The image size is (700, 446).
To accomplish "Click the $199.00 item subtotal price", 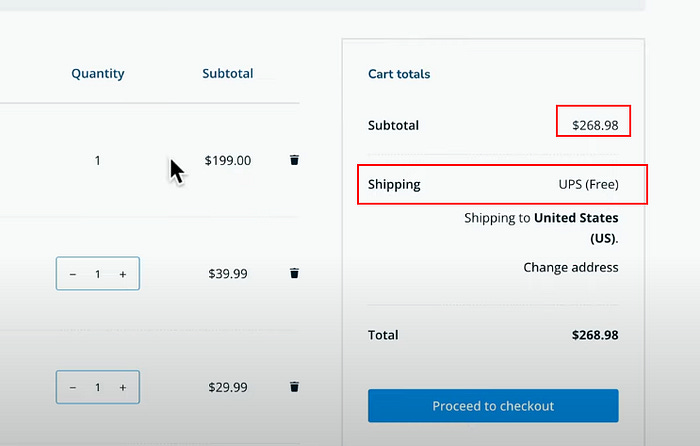I will (x=228, y=160).
